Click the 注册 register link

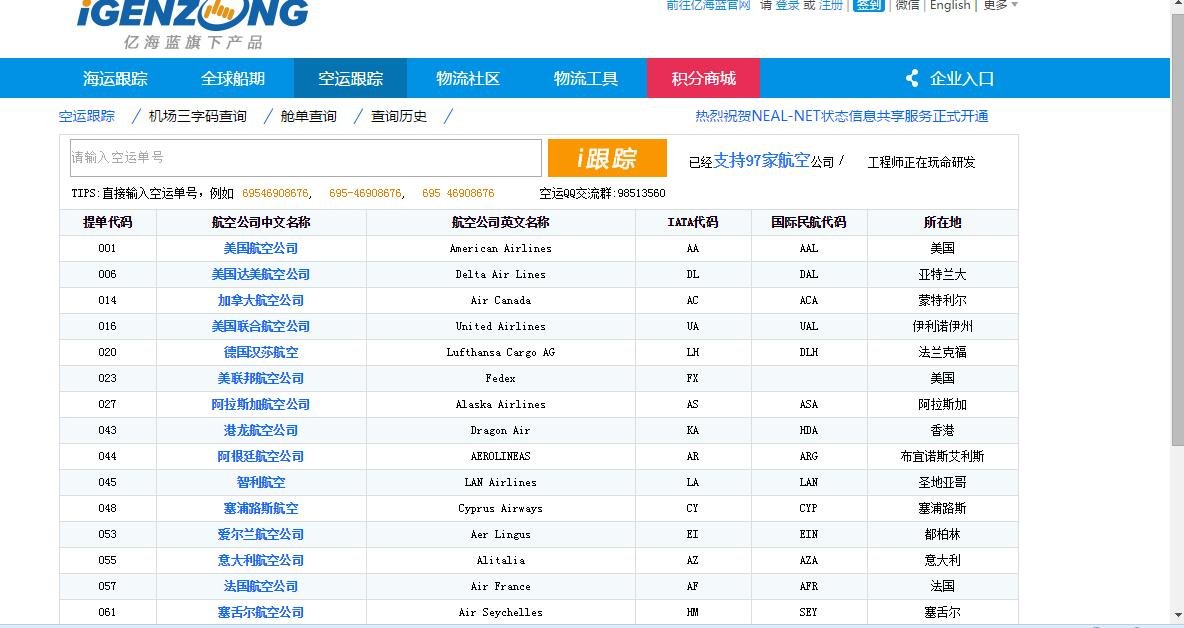tap(831, 6)
